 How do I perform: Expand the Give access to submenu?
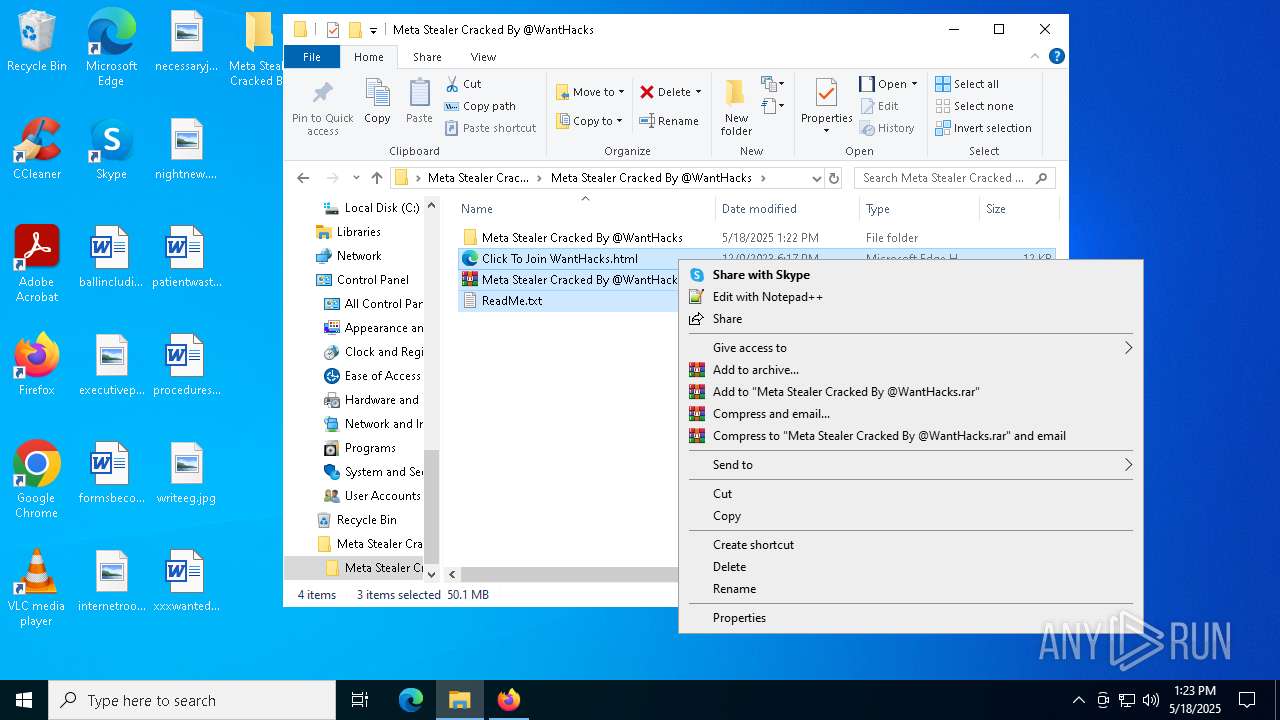point(910,348)
